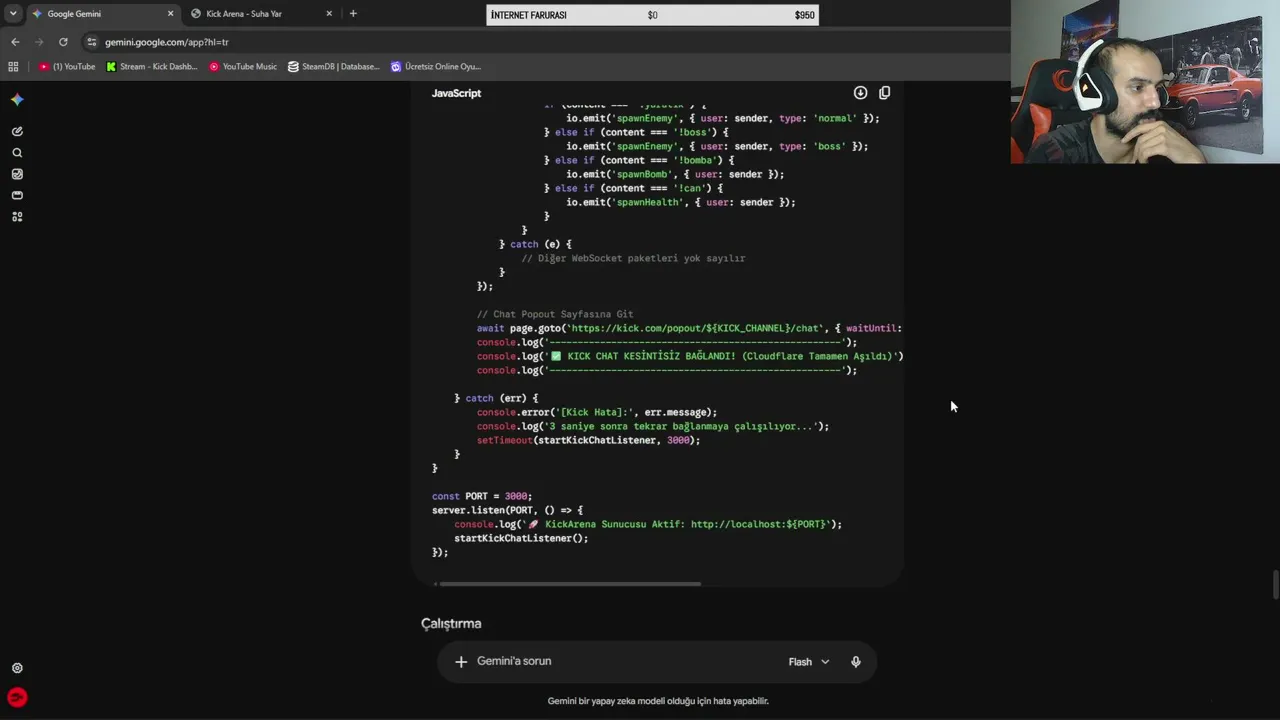Click the "} catch (err) {" line

[496, 398]
